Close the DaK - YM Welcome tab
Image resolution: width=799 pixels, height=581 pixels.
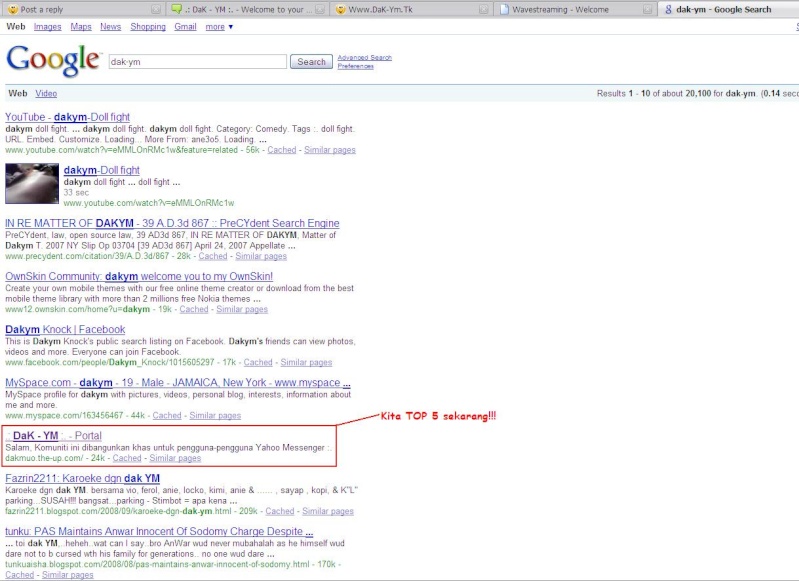tap(320, 9)
